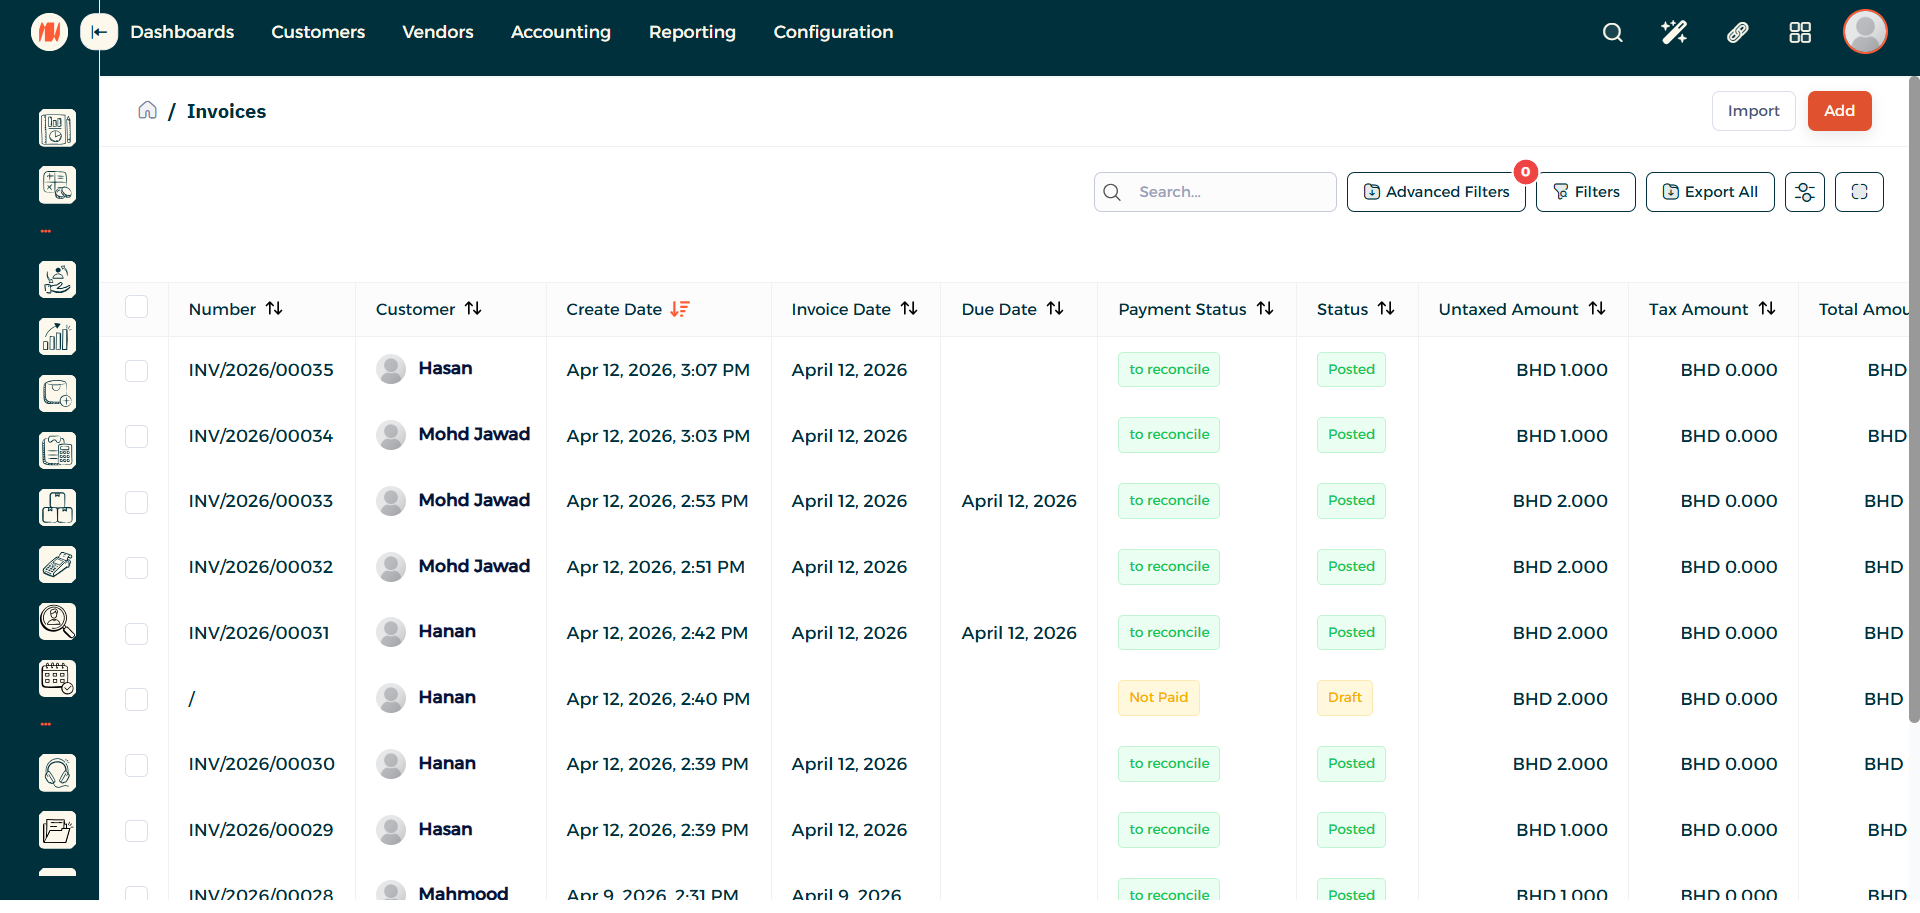Click the home icon in breadcrumb
This screenshot has width=1920, height=913.
coord(147,110)
